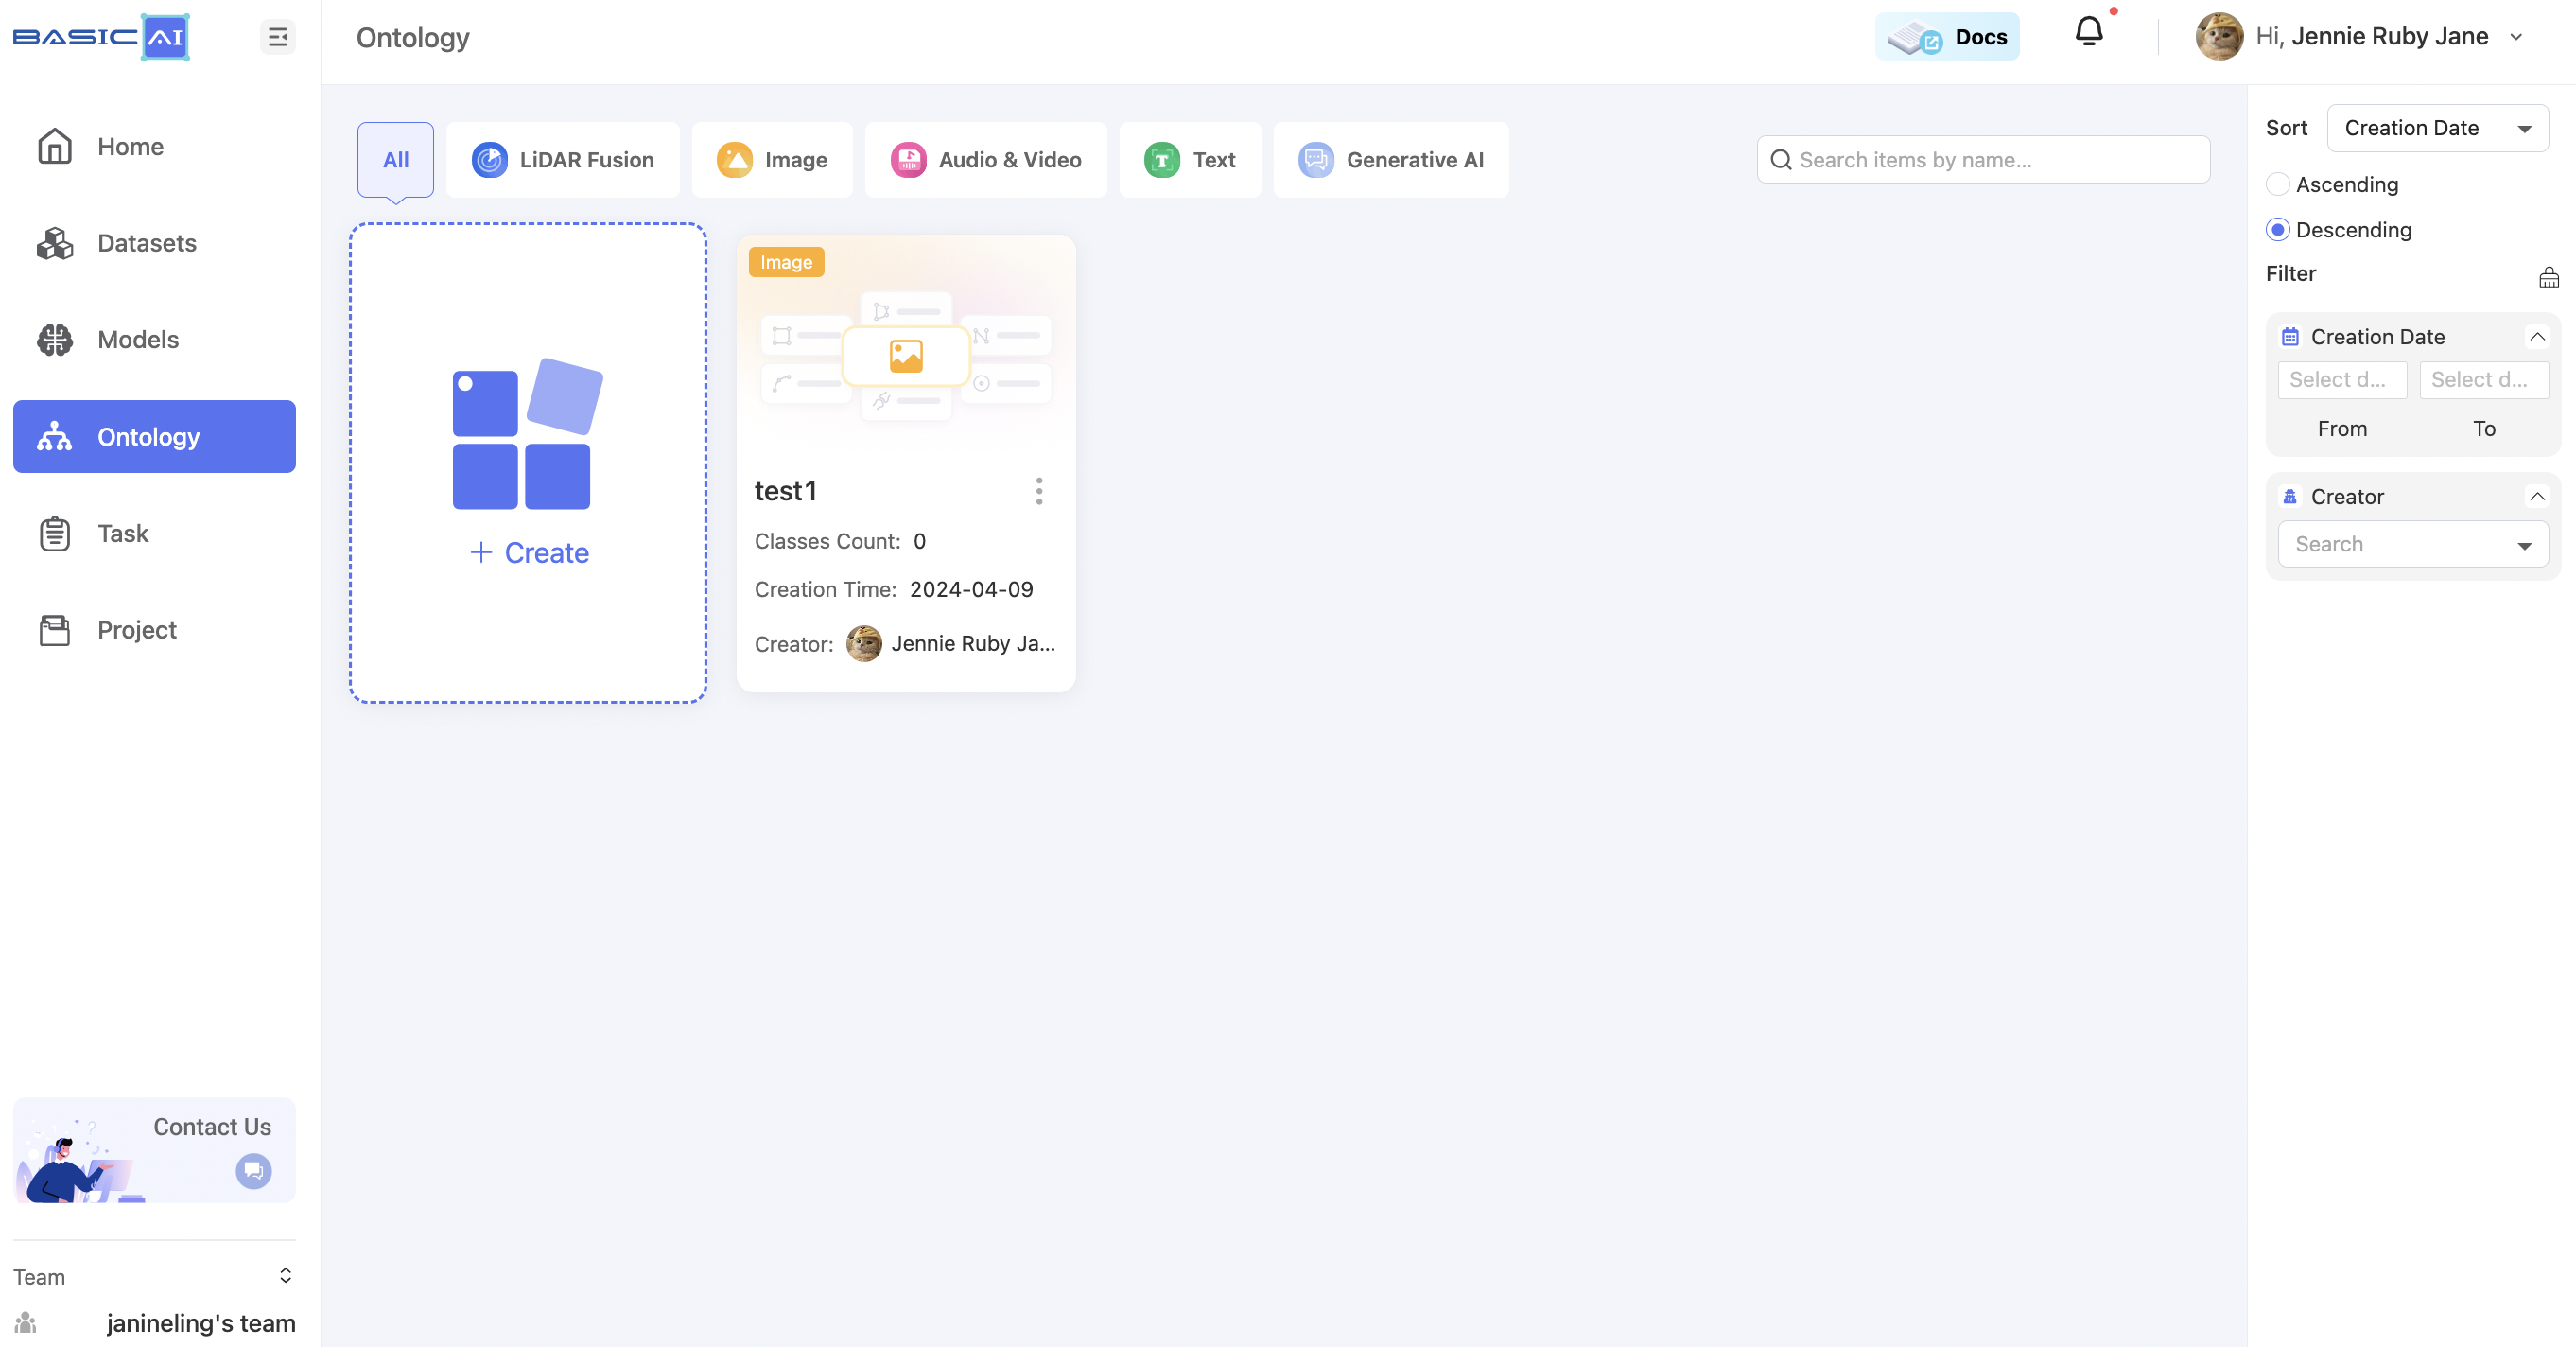This screenshot has width=2576, height=1347.
Task: Click the LiDAR Fusion category icon
Action: (x=489, y=159)
